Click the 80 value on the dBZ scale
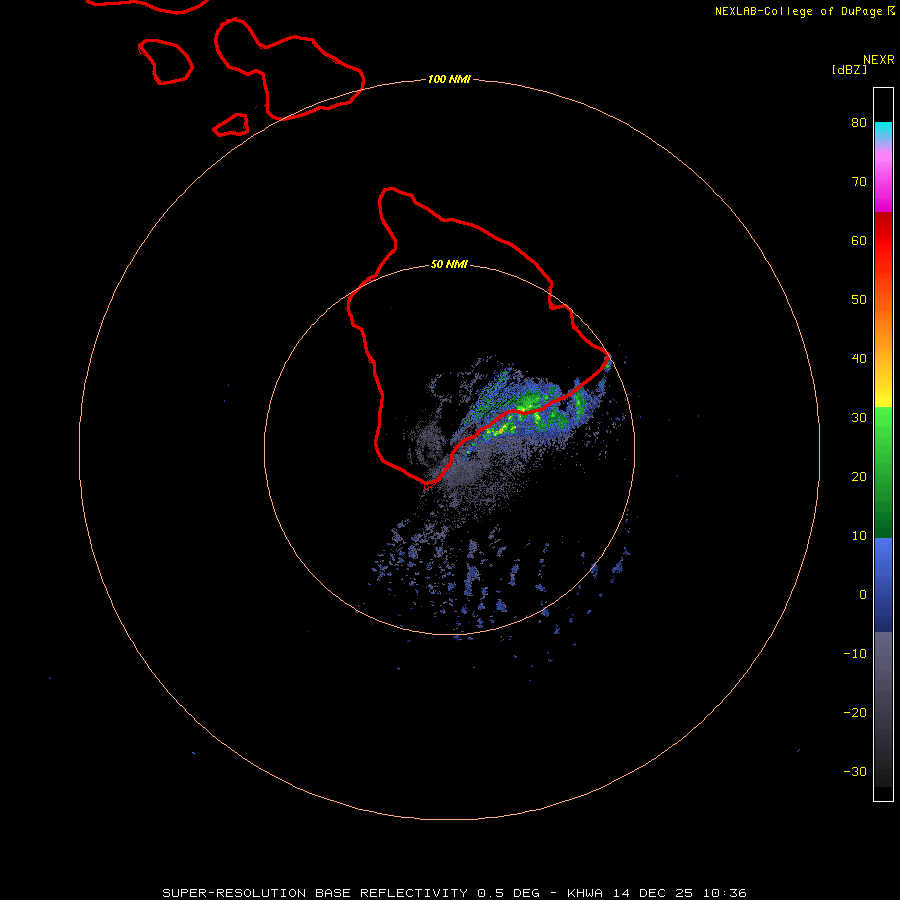Screen dimensions: 900x900 click(859, 123)
